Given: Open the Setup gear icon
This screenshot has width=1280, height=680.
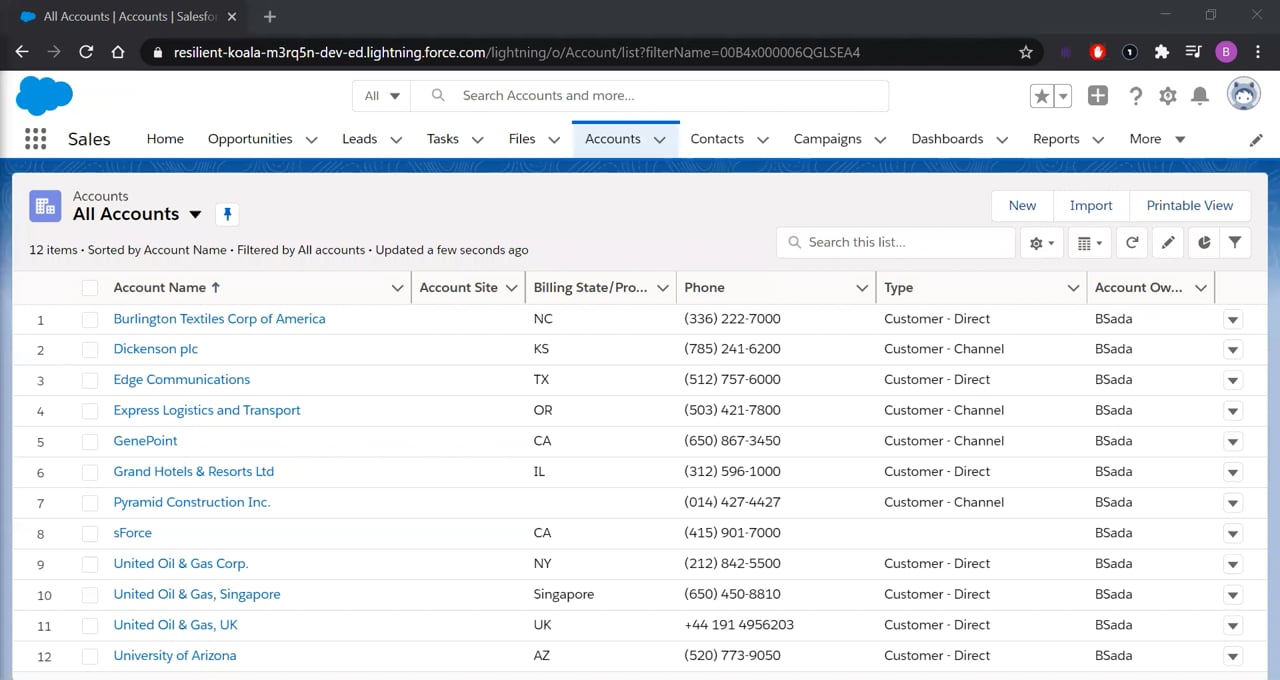Looking at the screenshot, I should [1168, 96].
